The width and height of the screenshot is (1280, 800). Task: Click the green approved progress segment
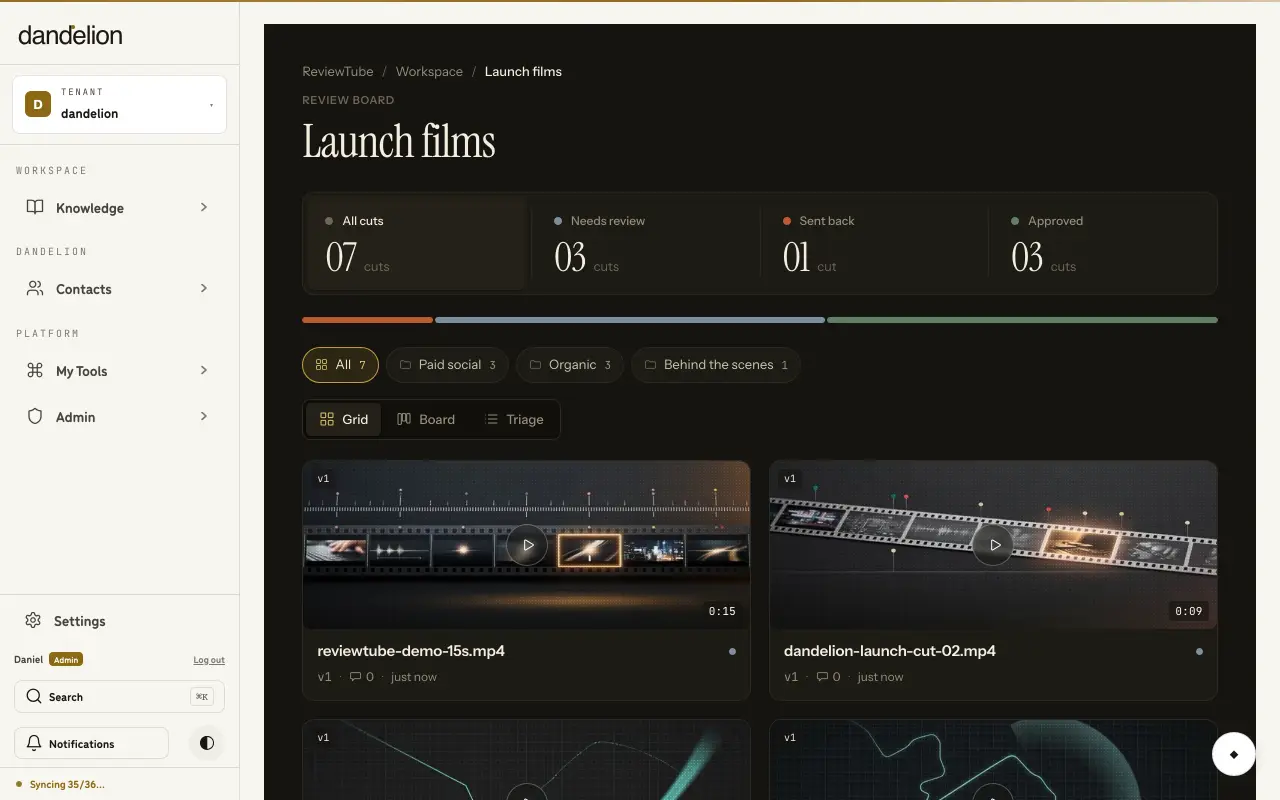(1022, 320)
